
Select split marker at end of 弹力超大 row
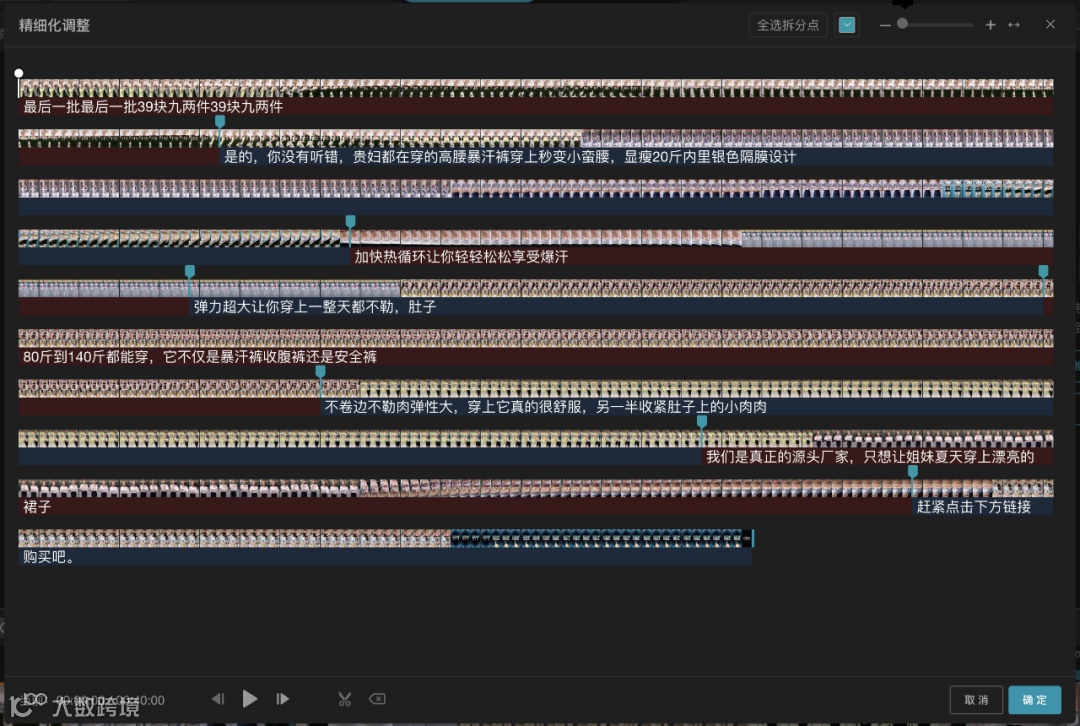tap(1043, 271)
